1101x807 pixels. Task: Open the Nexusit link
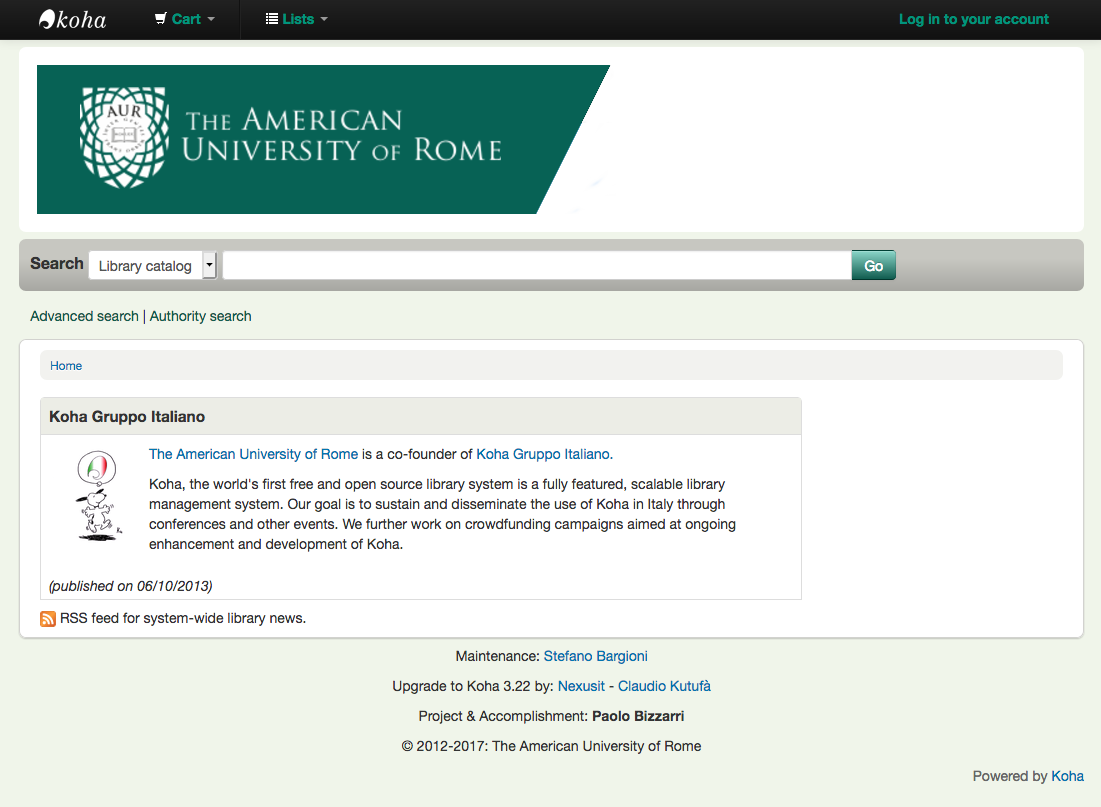[581, 686]
